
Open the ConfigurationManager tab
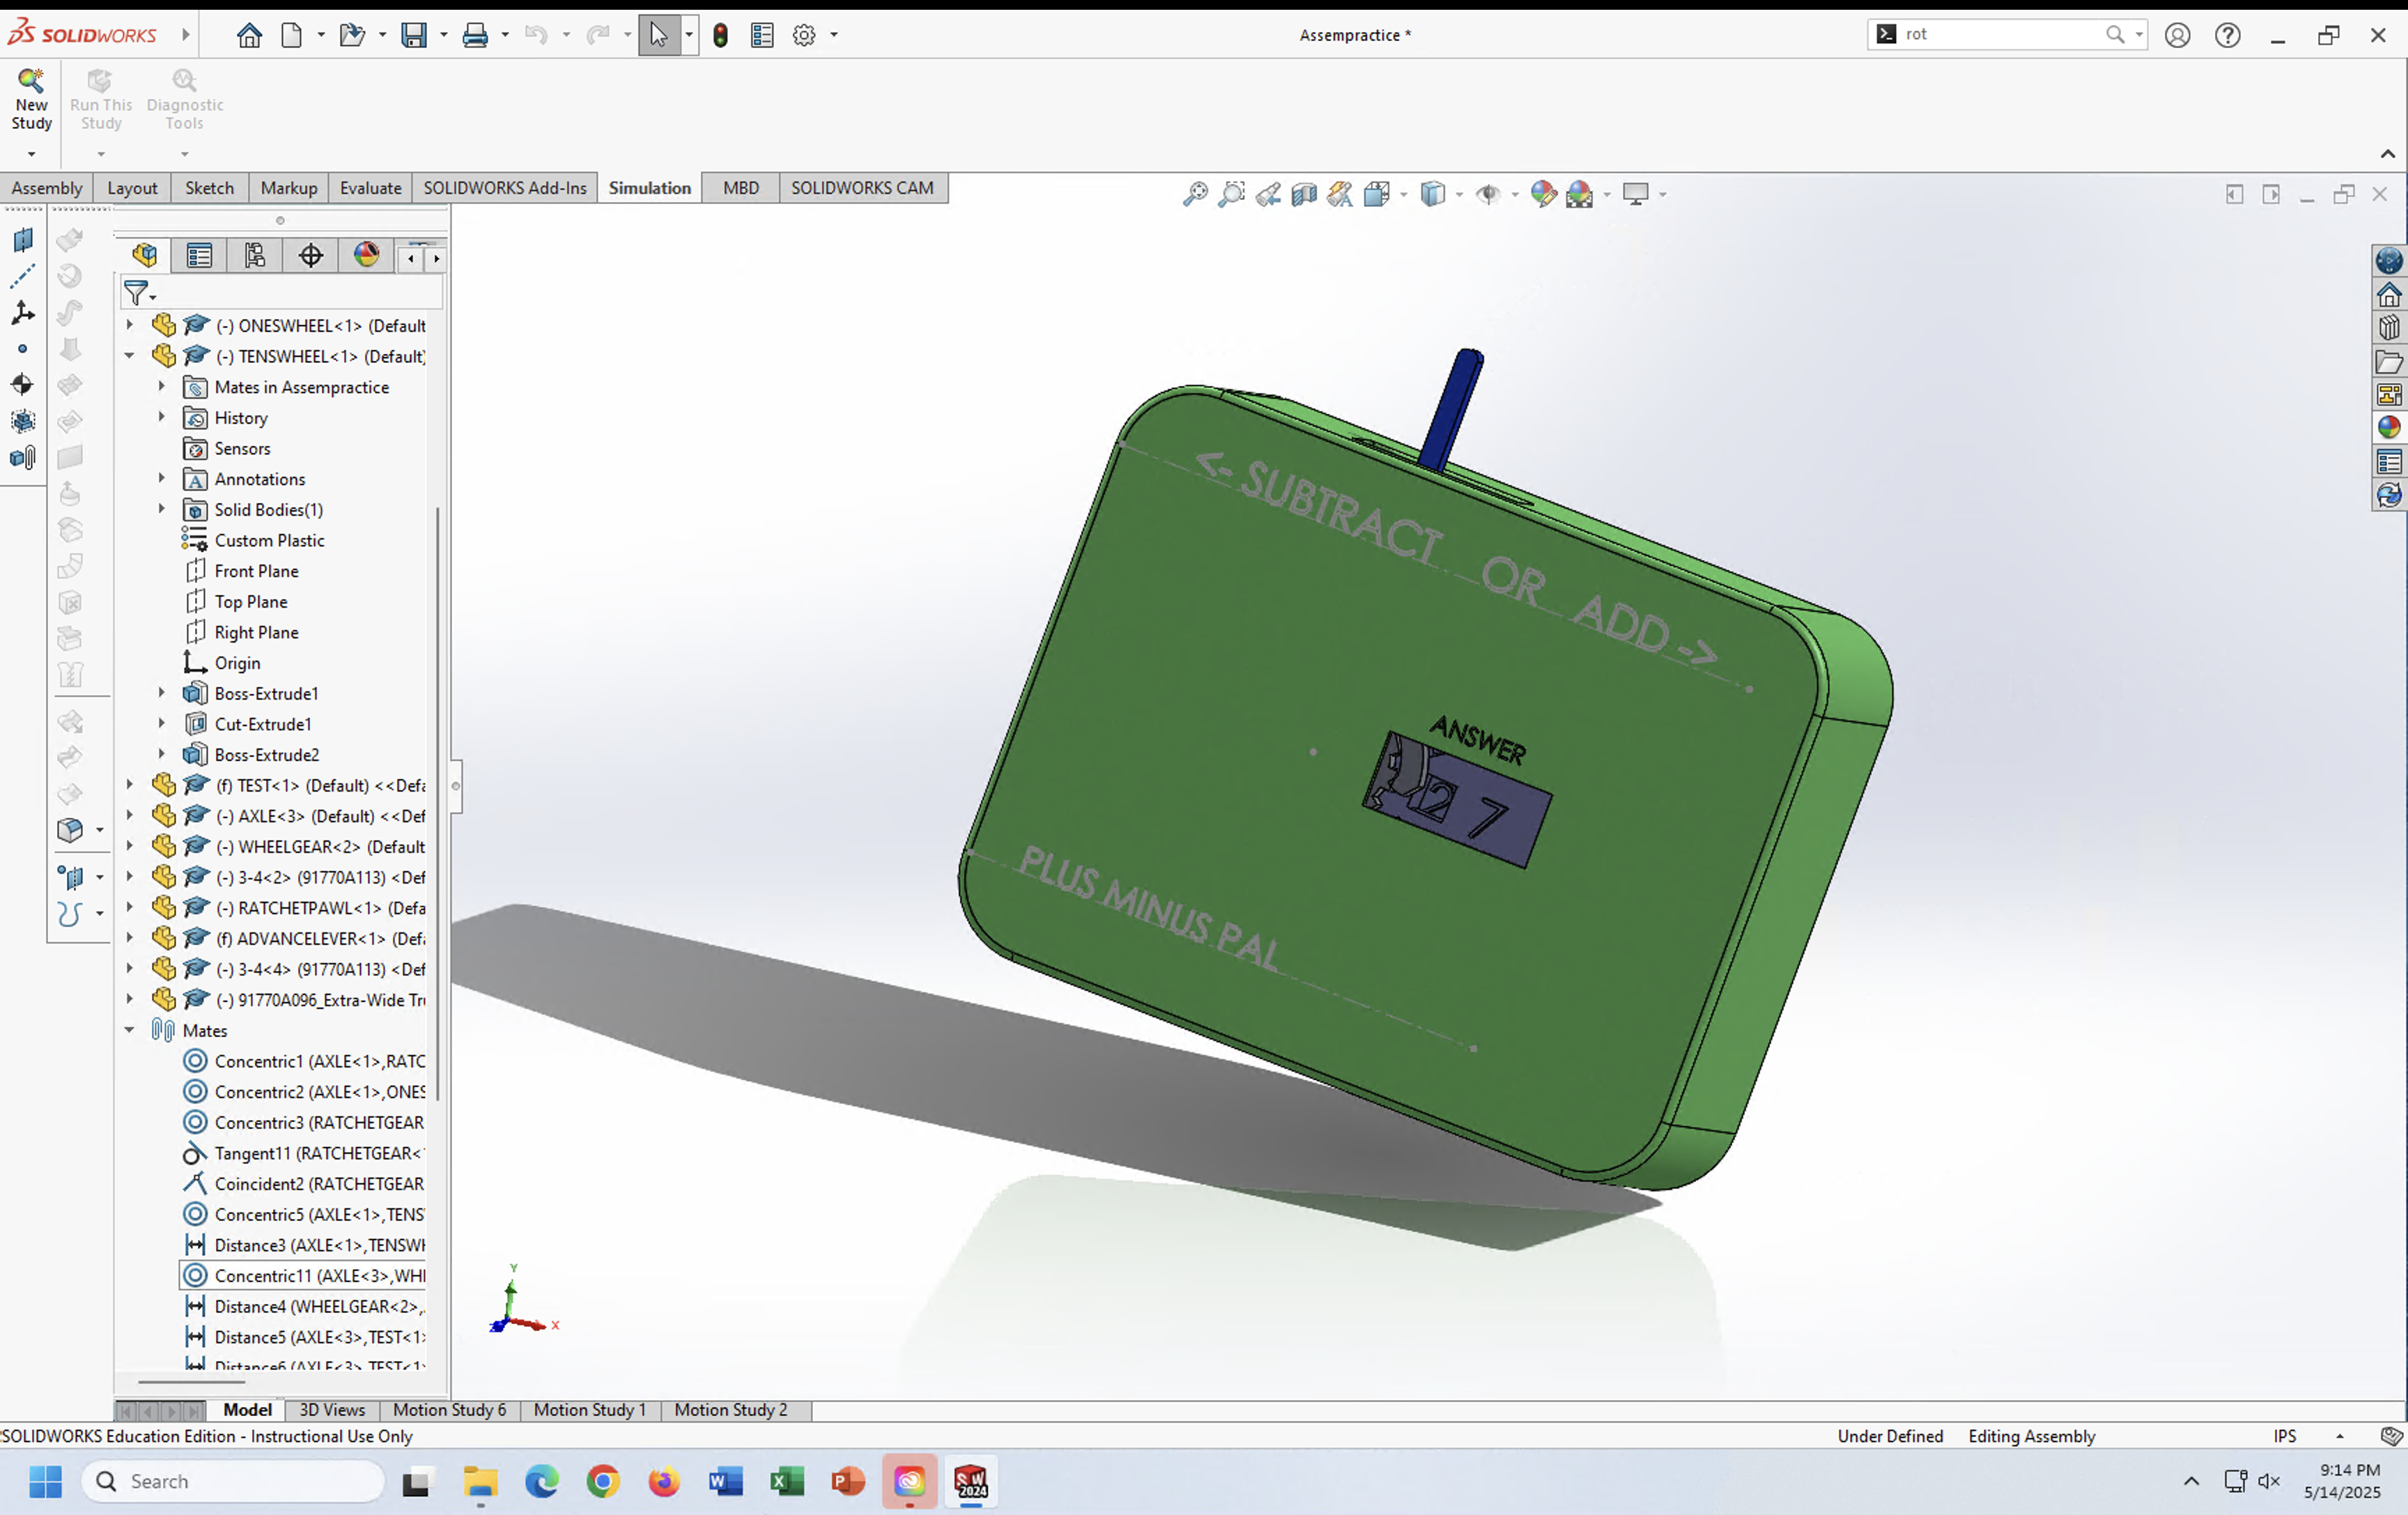[x=255, y=256]
